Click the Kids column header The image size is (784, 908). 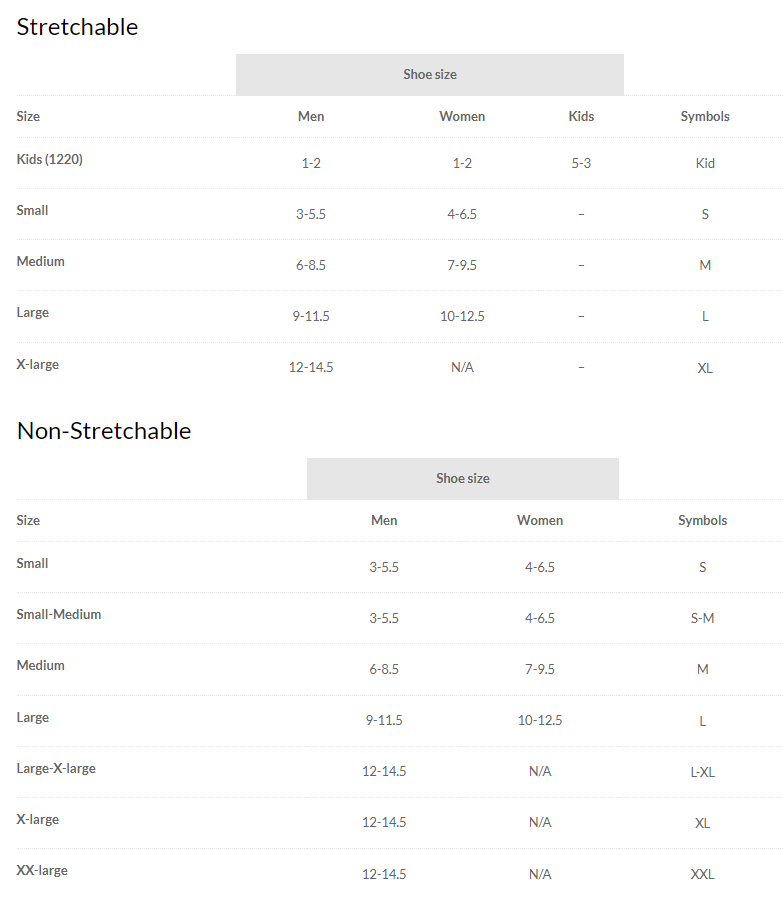(x=581, y=117)
